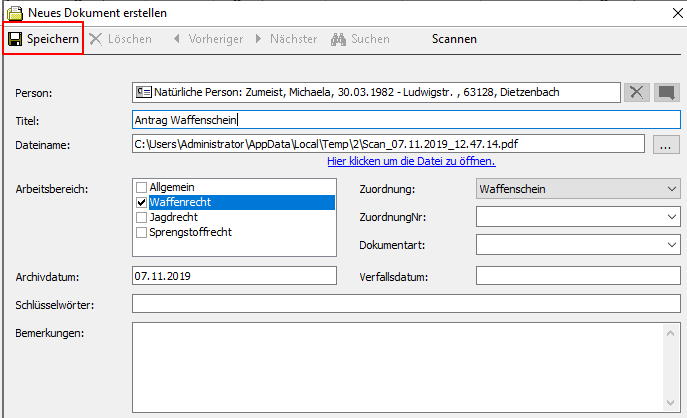Click the comment bubble icon beside Person
Screen dimensions: 687x418
[x=666, y=93]
